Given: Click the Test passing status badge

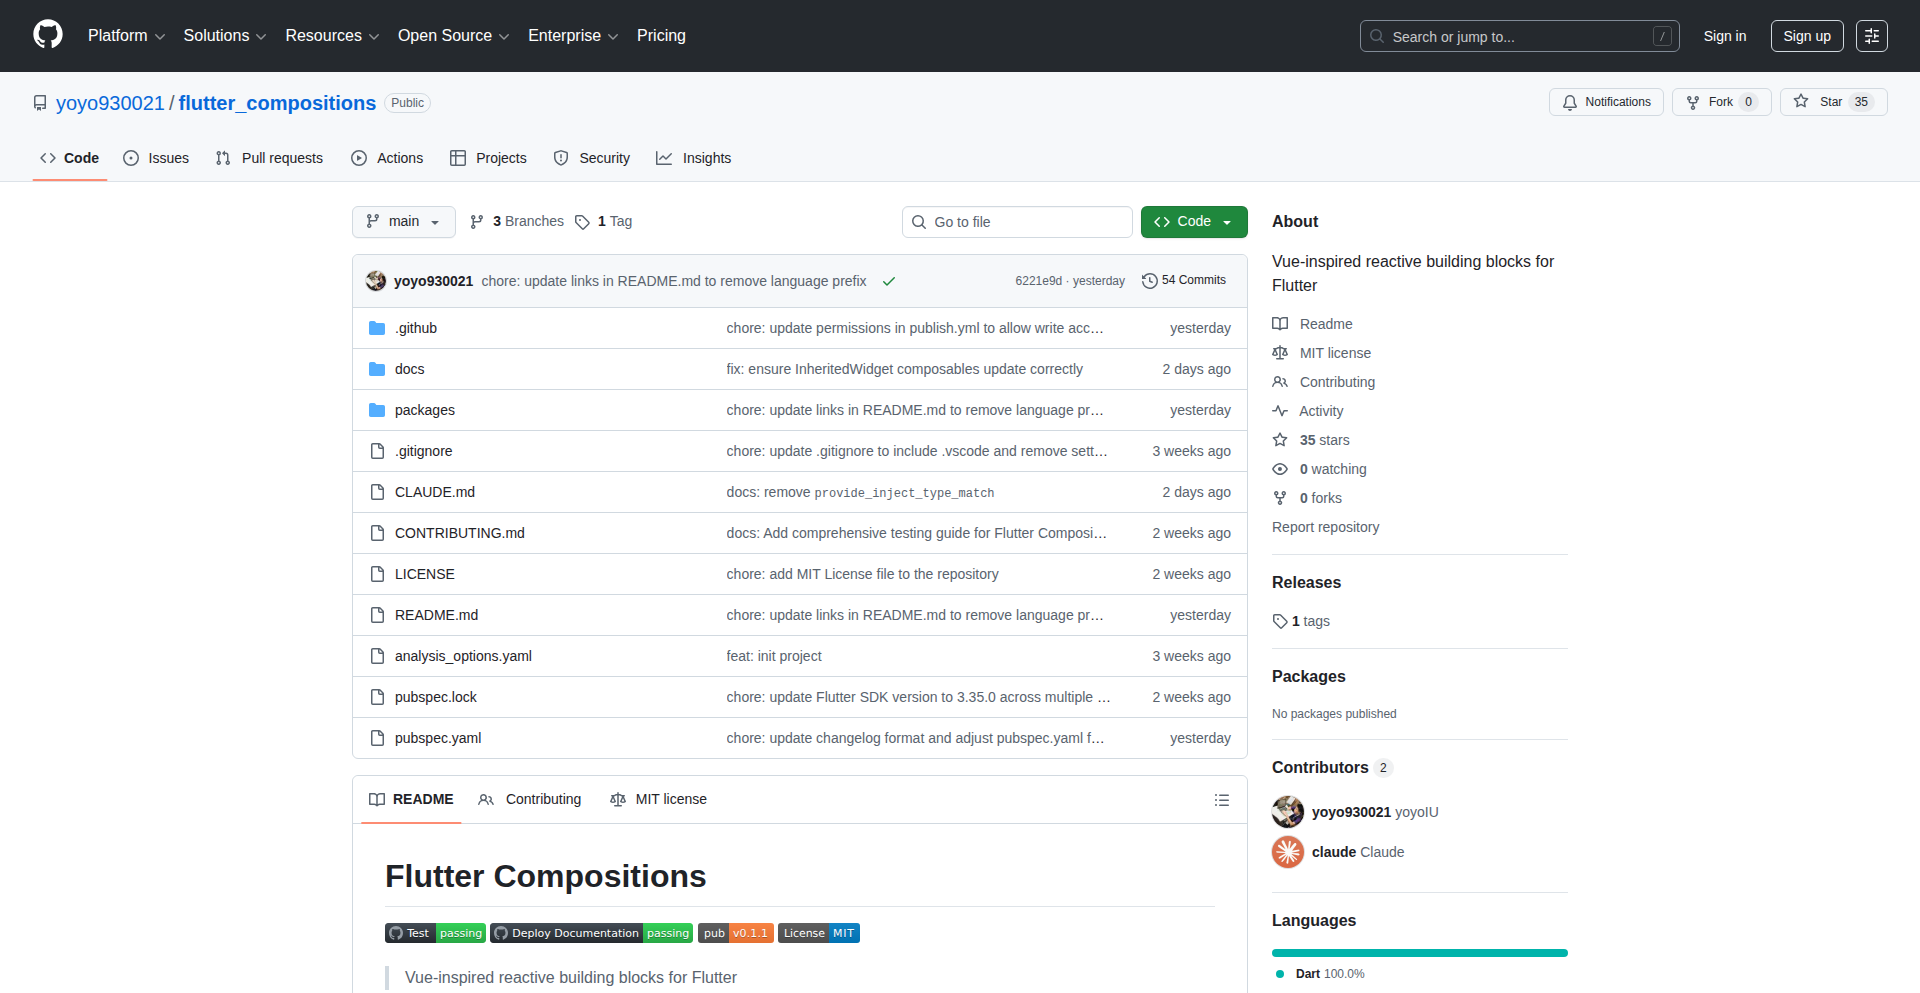Looking at the screenshot, I should click(434, 932).
